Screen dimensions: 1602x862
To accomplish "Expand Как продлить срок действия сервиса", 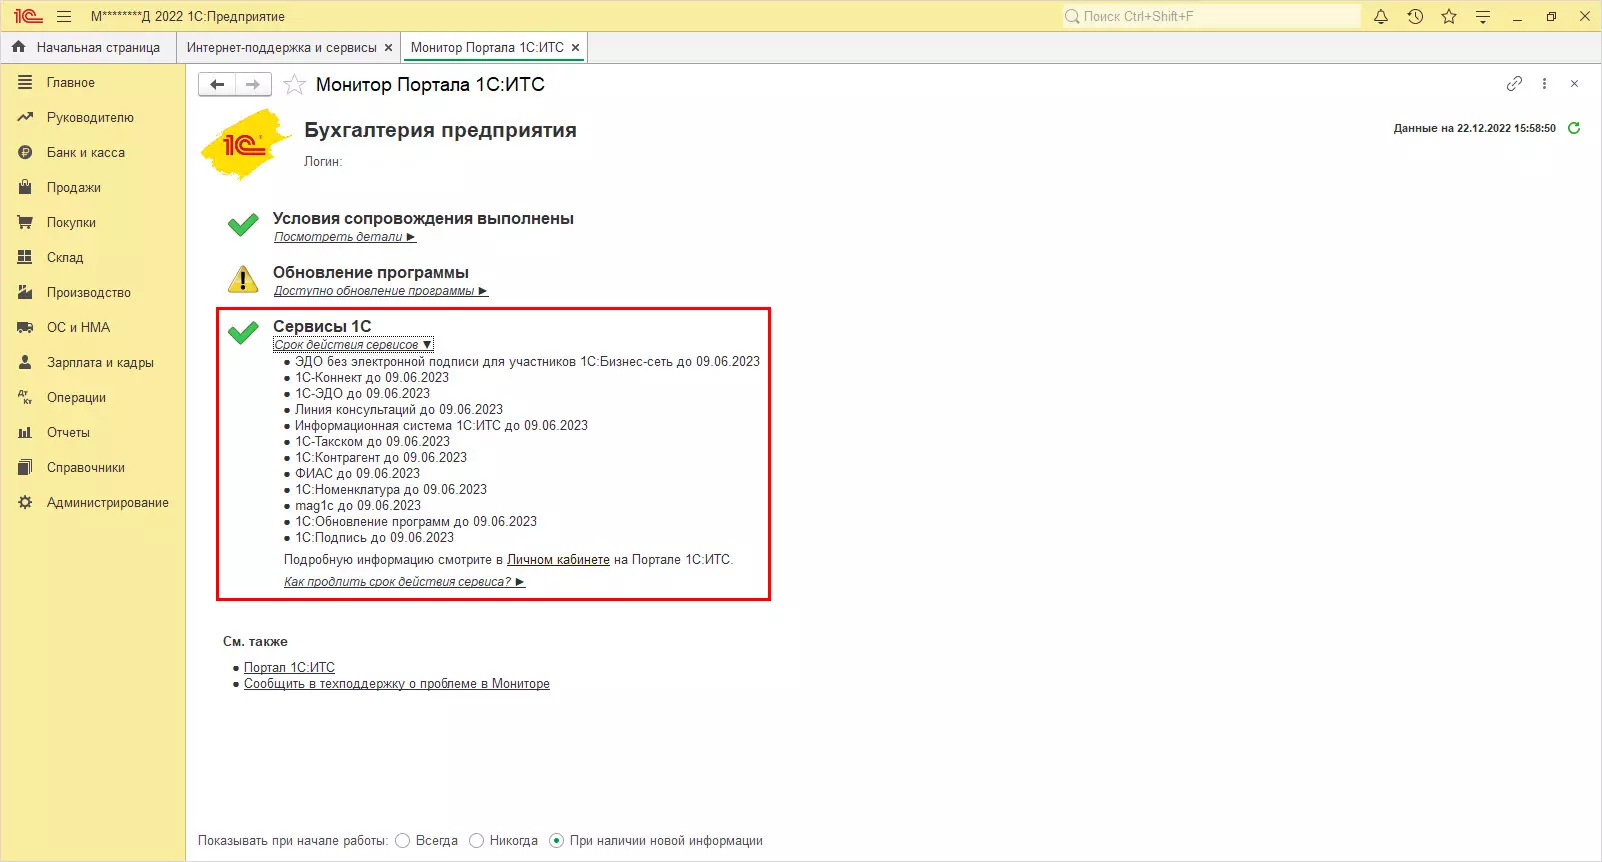I will pyautogui.click(x=404, y=582).
